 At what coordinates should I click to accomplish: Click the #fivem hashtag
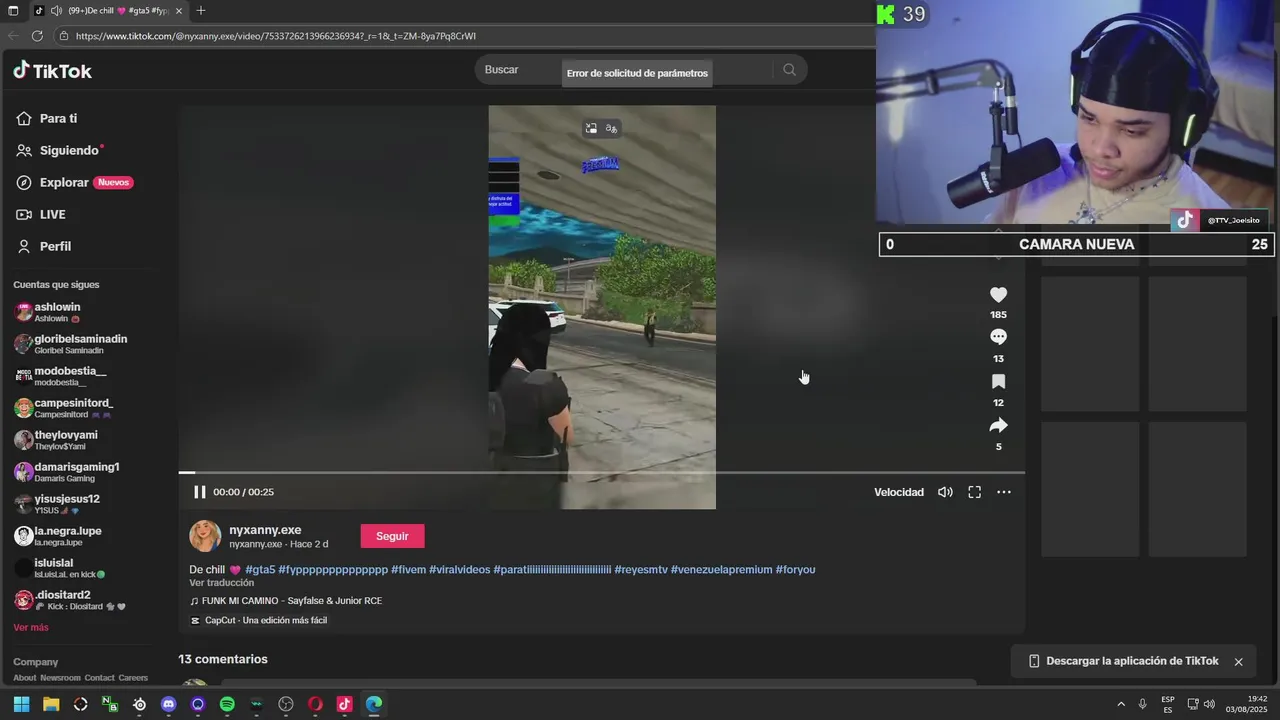tap(408, 570)
